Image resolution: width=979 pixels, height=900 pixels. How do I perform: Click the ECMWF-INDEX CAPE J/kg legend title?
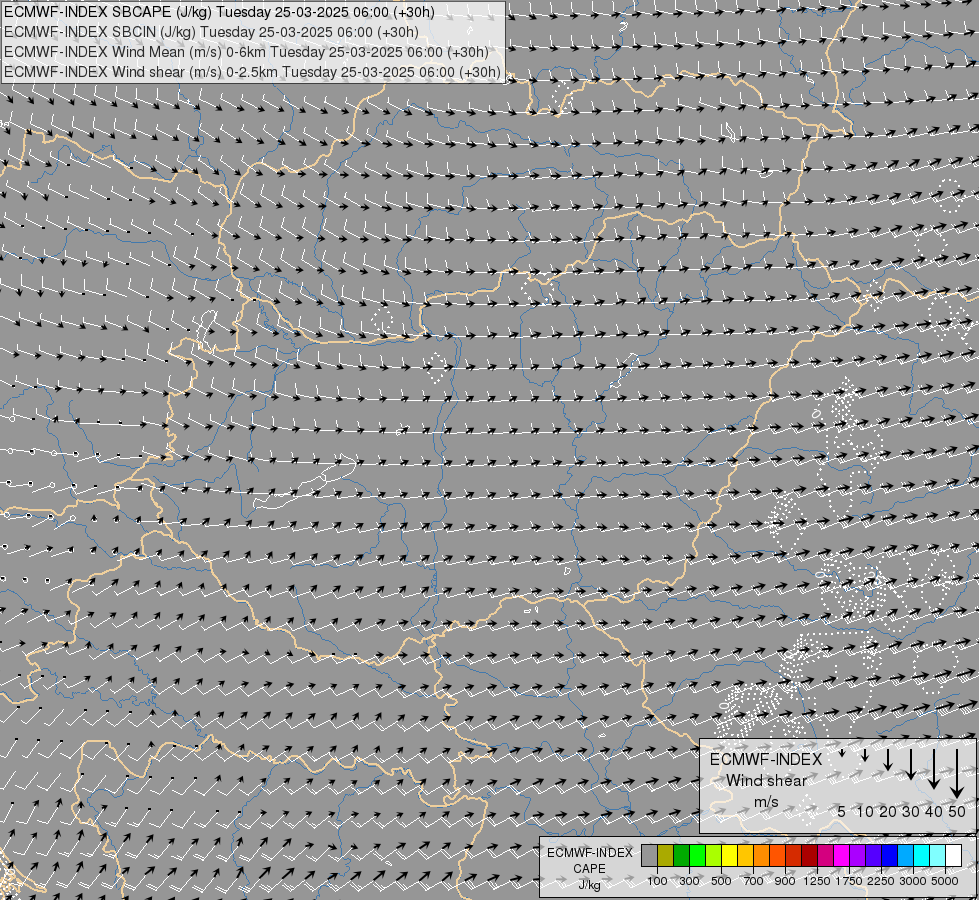click(589, 869)
